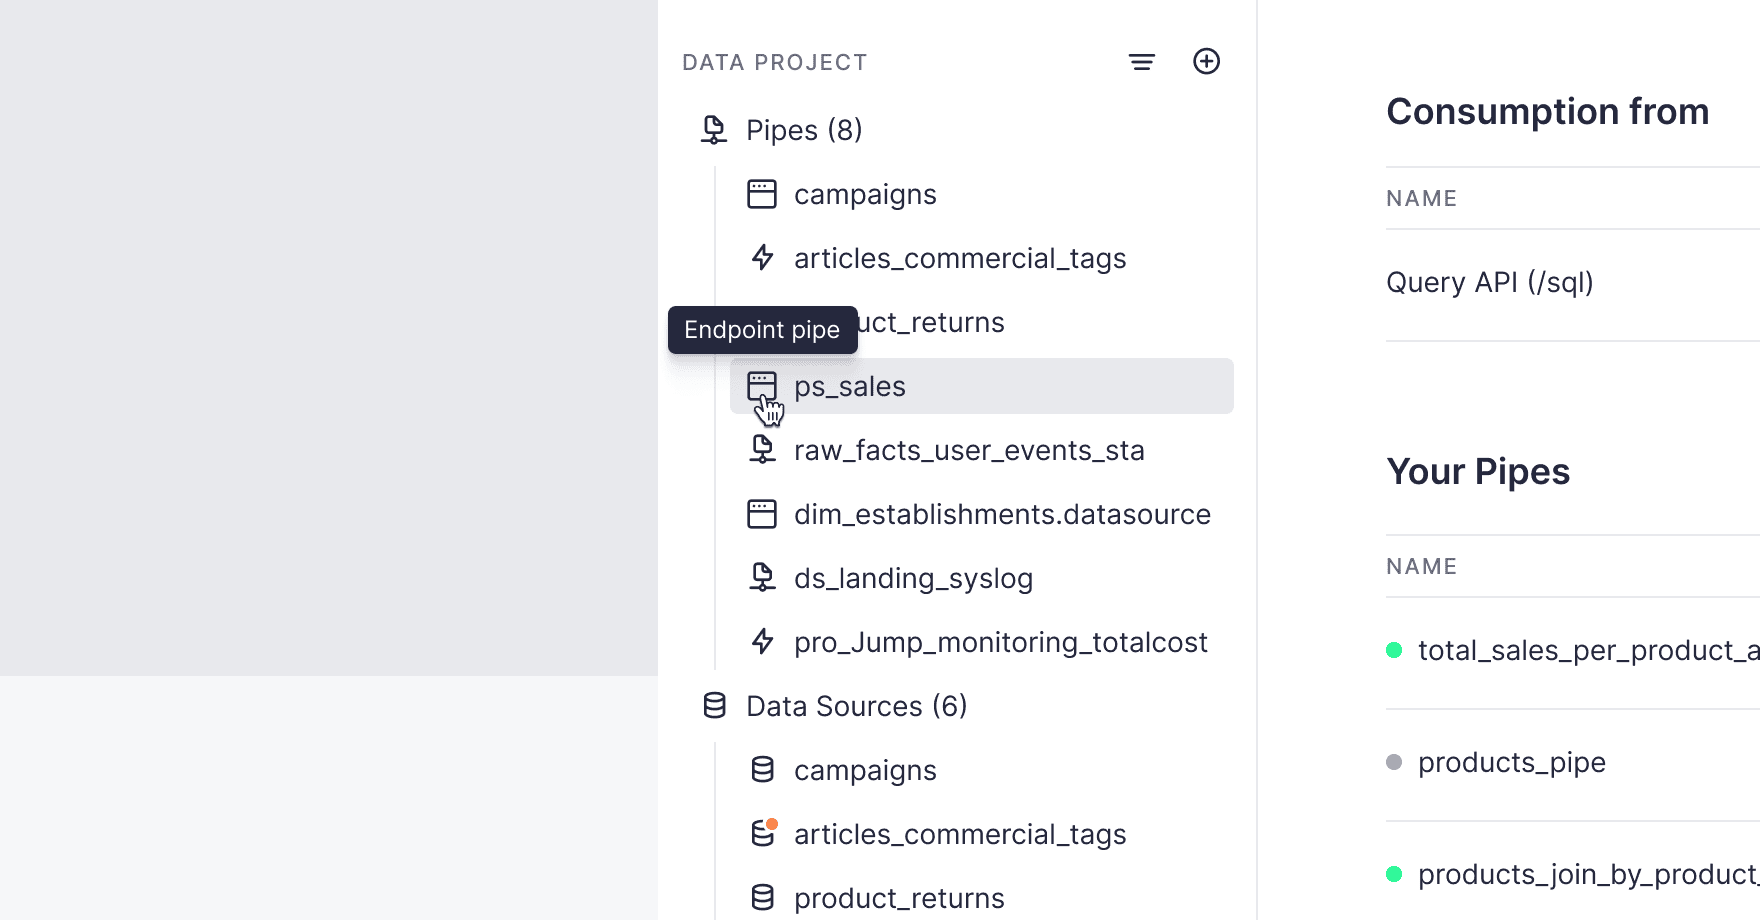Click the alert-badged database icon for articles_commercial_tags

[x=764, y=832]
